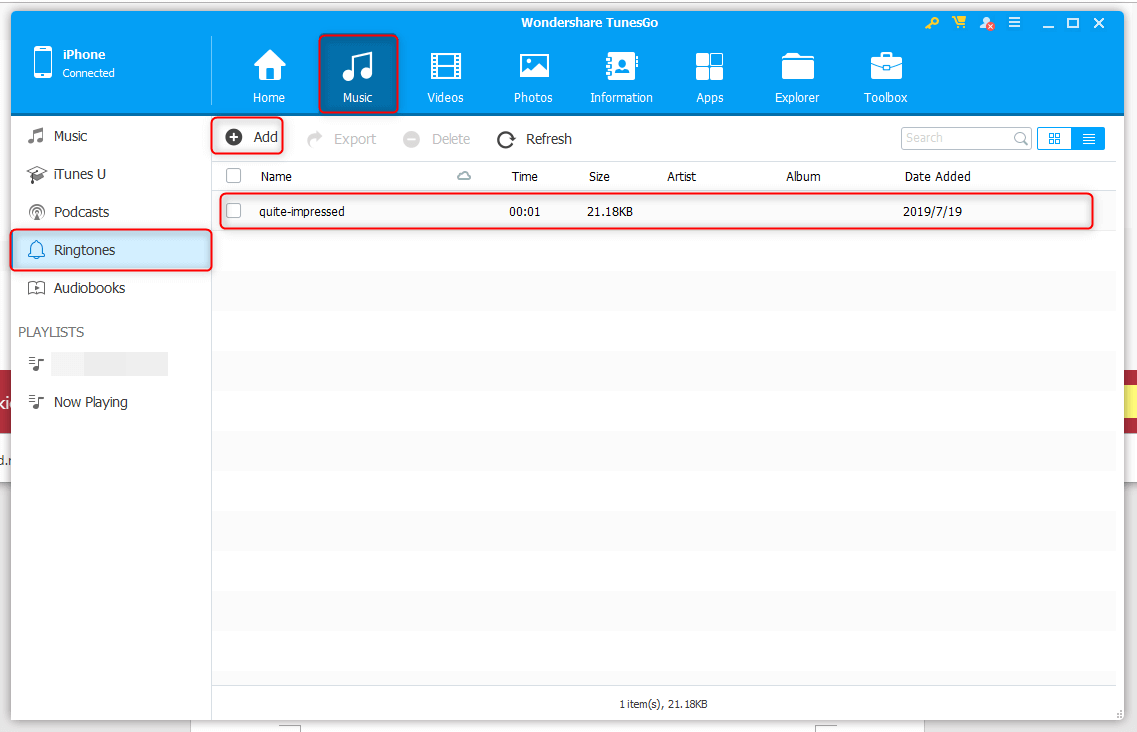
Task: Add a new ringtone file
Action: click(247, 138)
